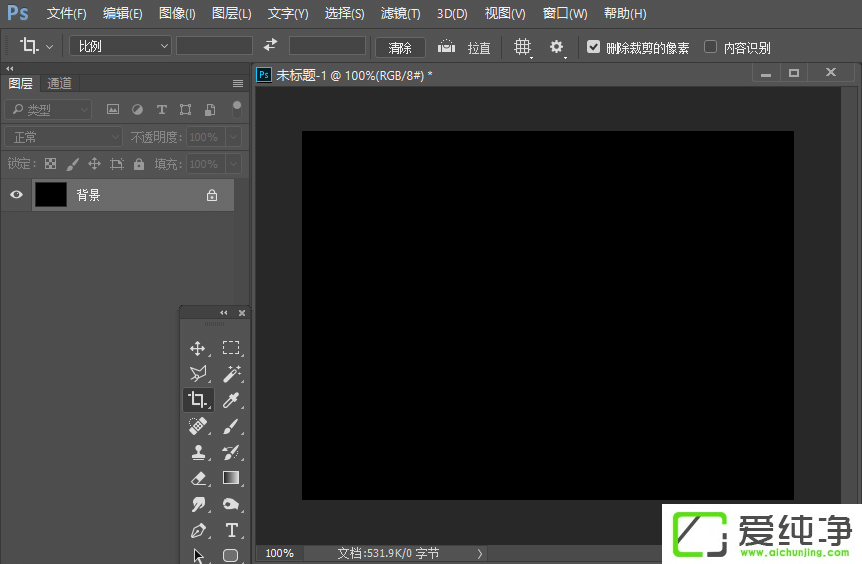This screenshot has height=564, width=862.
Task: Select the Eraser tool
Action: pyautogui.click(x=198, y=478)
